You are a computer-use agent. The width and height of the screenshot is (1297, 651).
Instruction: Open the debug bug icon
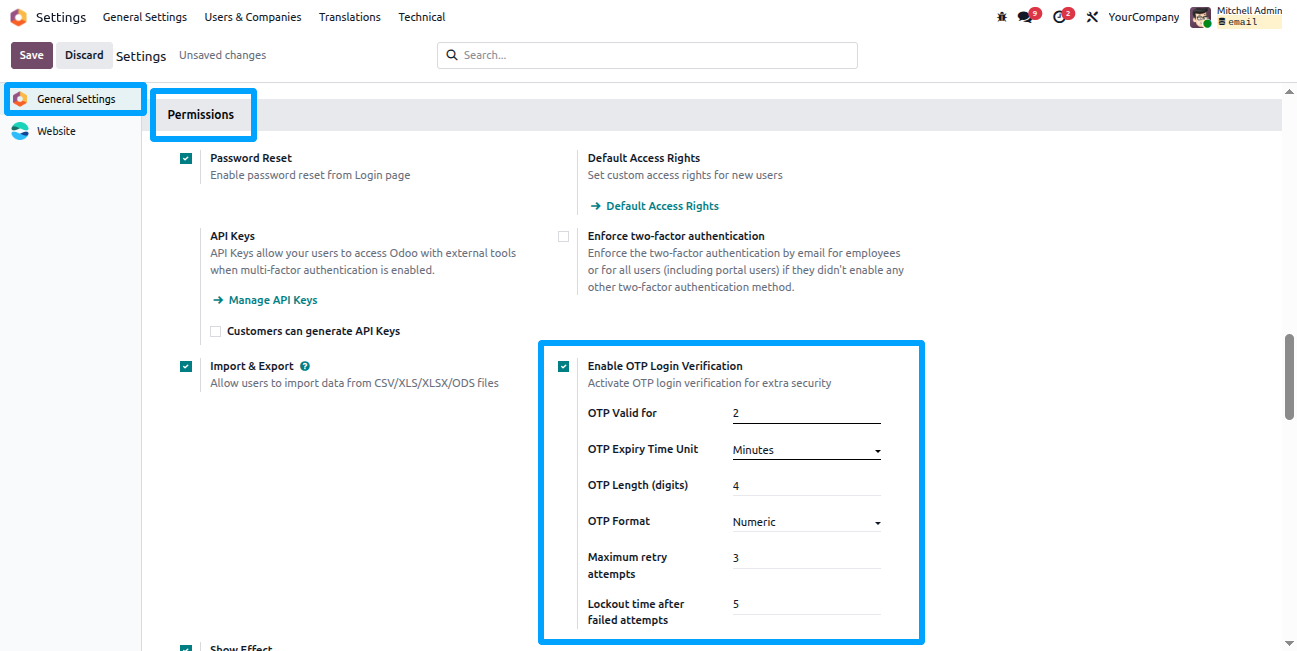[x=1002, y=17]
